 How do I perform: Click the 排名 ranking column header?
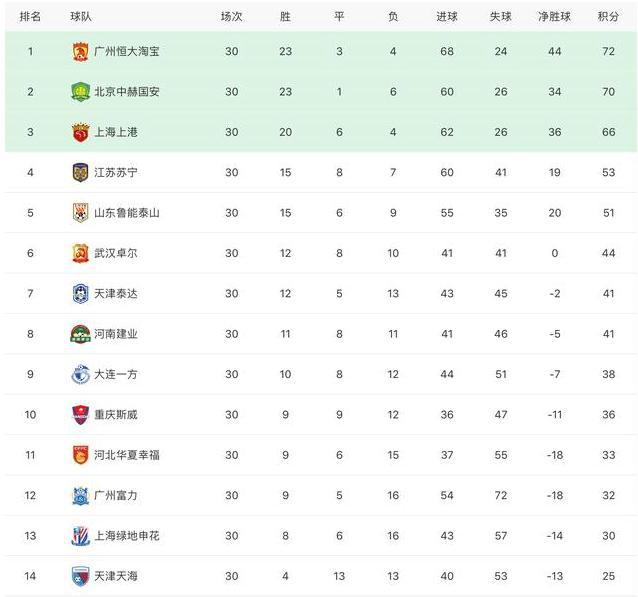point(31,16)
